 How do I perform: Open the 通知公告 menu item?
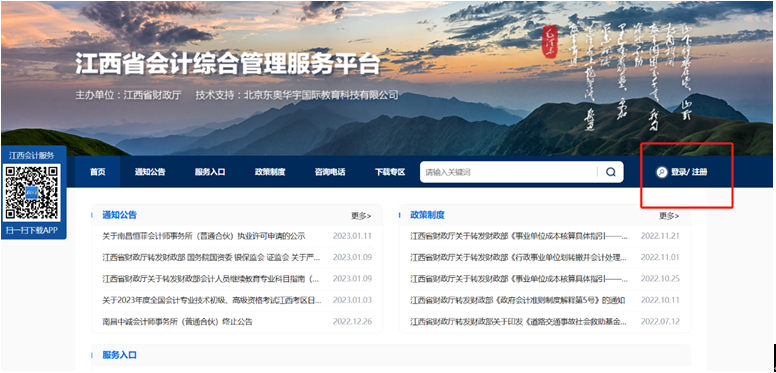tap(150, 172)
